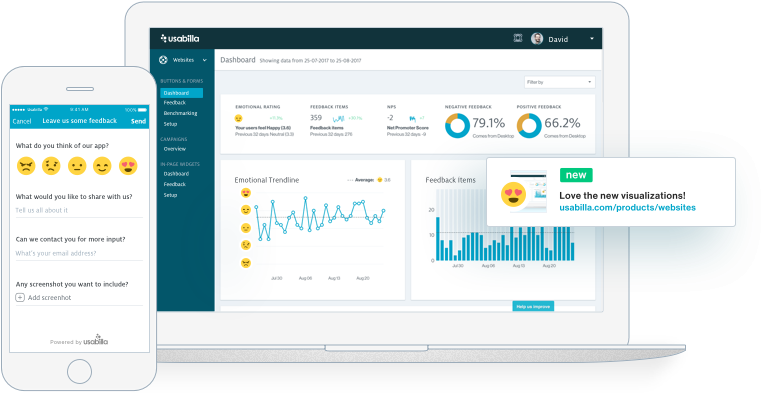Click the heart-eyes emoji on trendline axis

[246, 193]
